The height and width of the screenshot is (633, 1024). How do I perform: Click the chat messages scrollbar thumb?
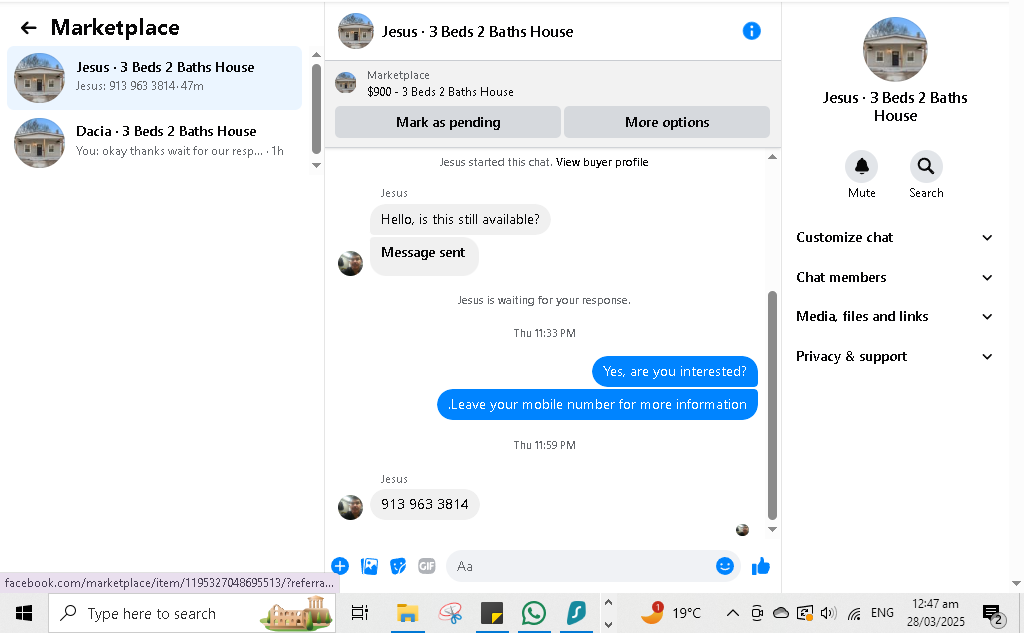coord(772,405)
